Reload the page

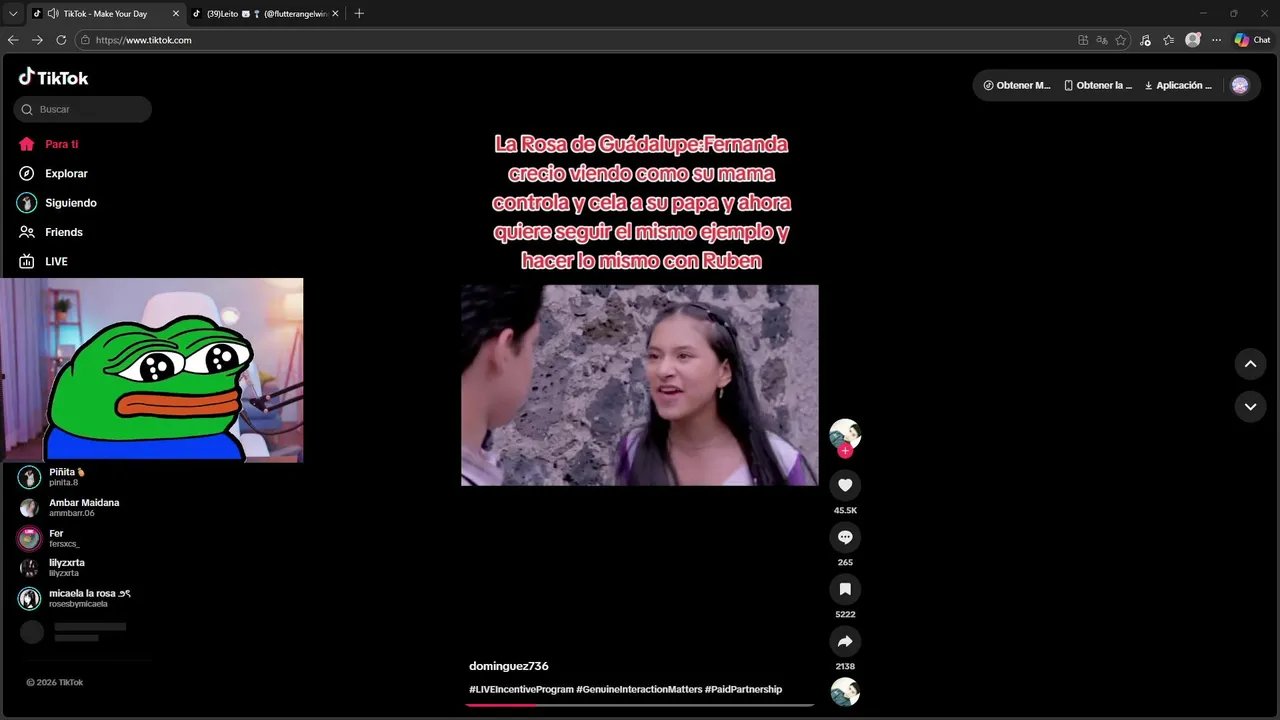(61, 40)
